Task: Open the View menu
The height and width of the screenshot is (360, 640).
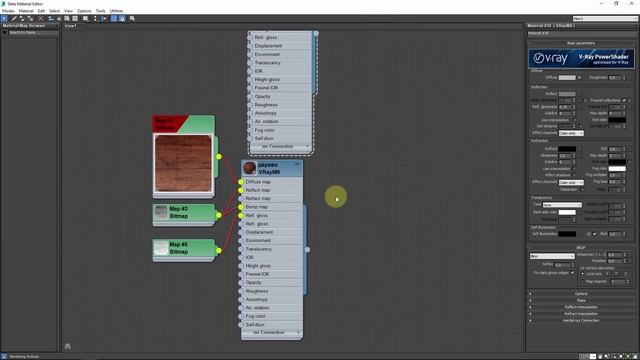Action: pos(68,11)
